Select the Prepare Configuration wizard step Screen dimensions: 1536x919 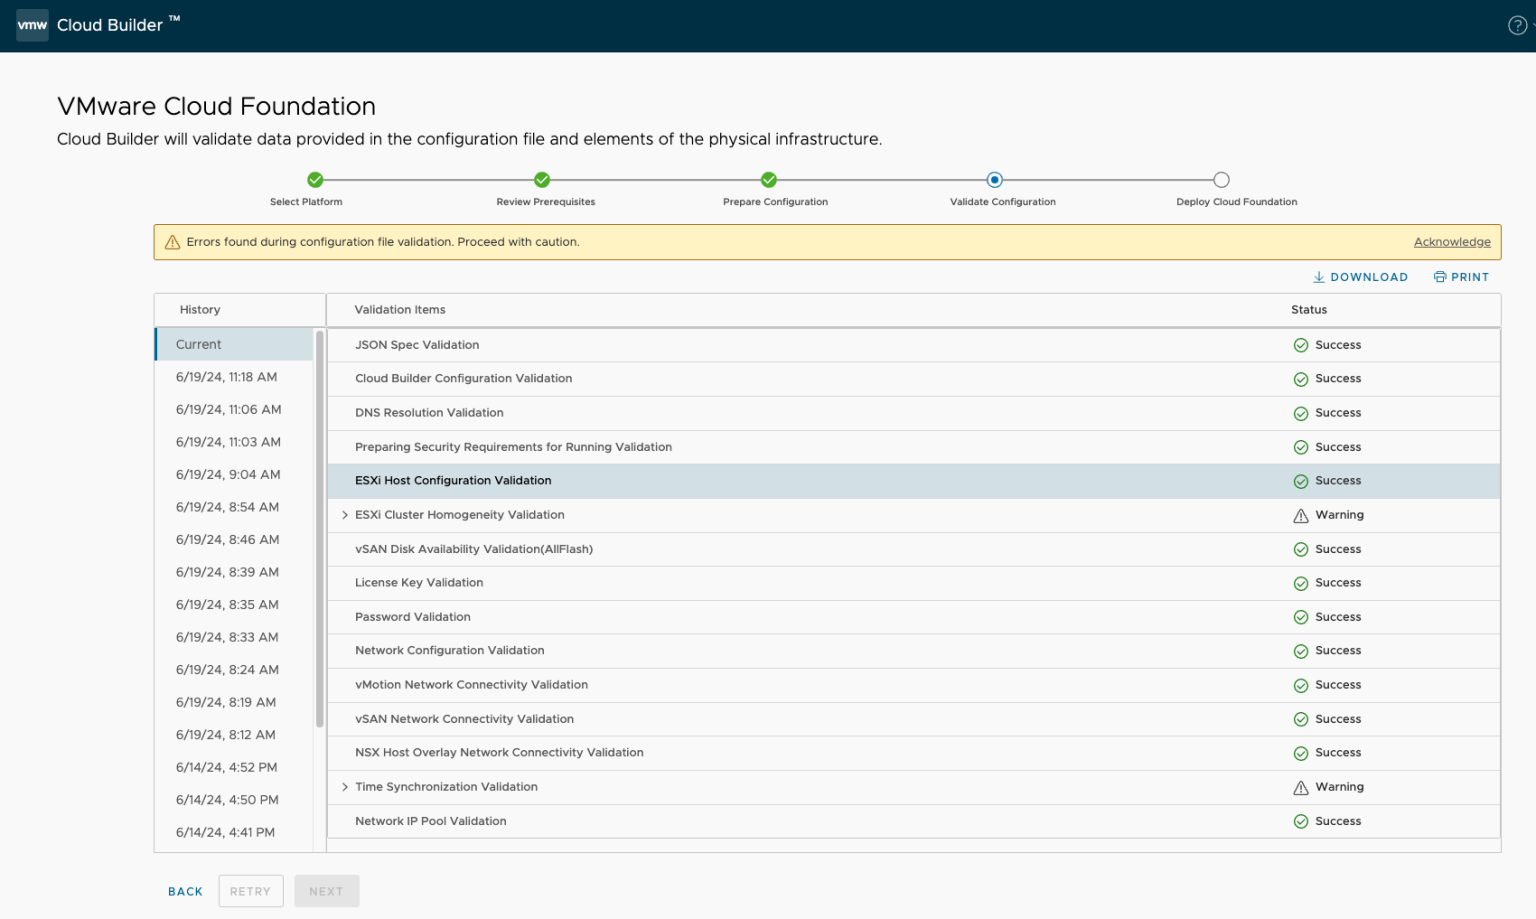click(768, 181)
